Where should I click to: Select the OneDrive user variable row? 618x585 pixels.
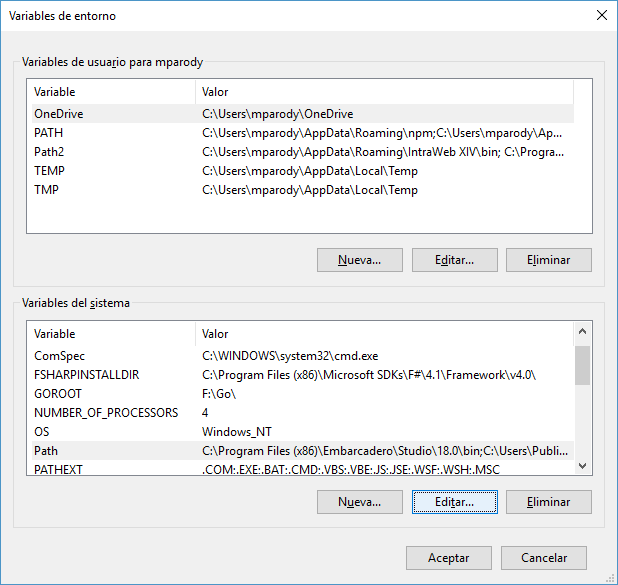(x=303, y=114)
